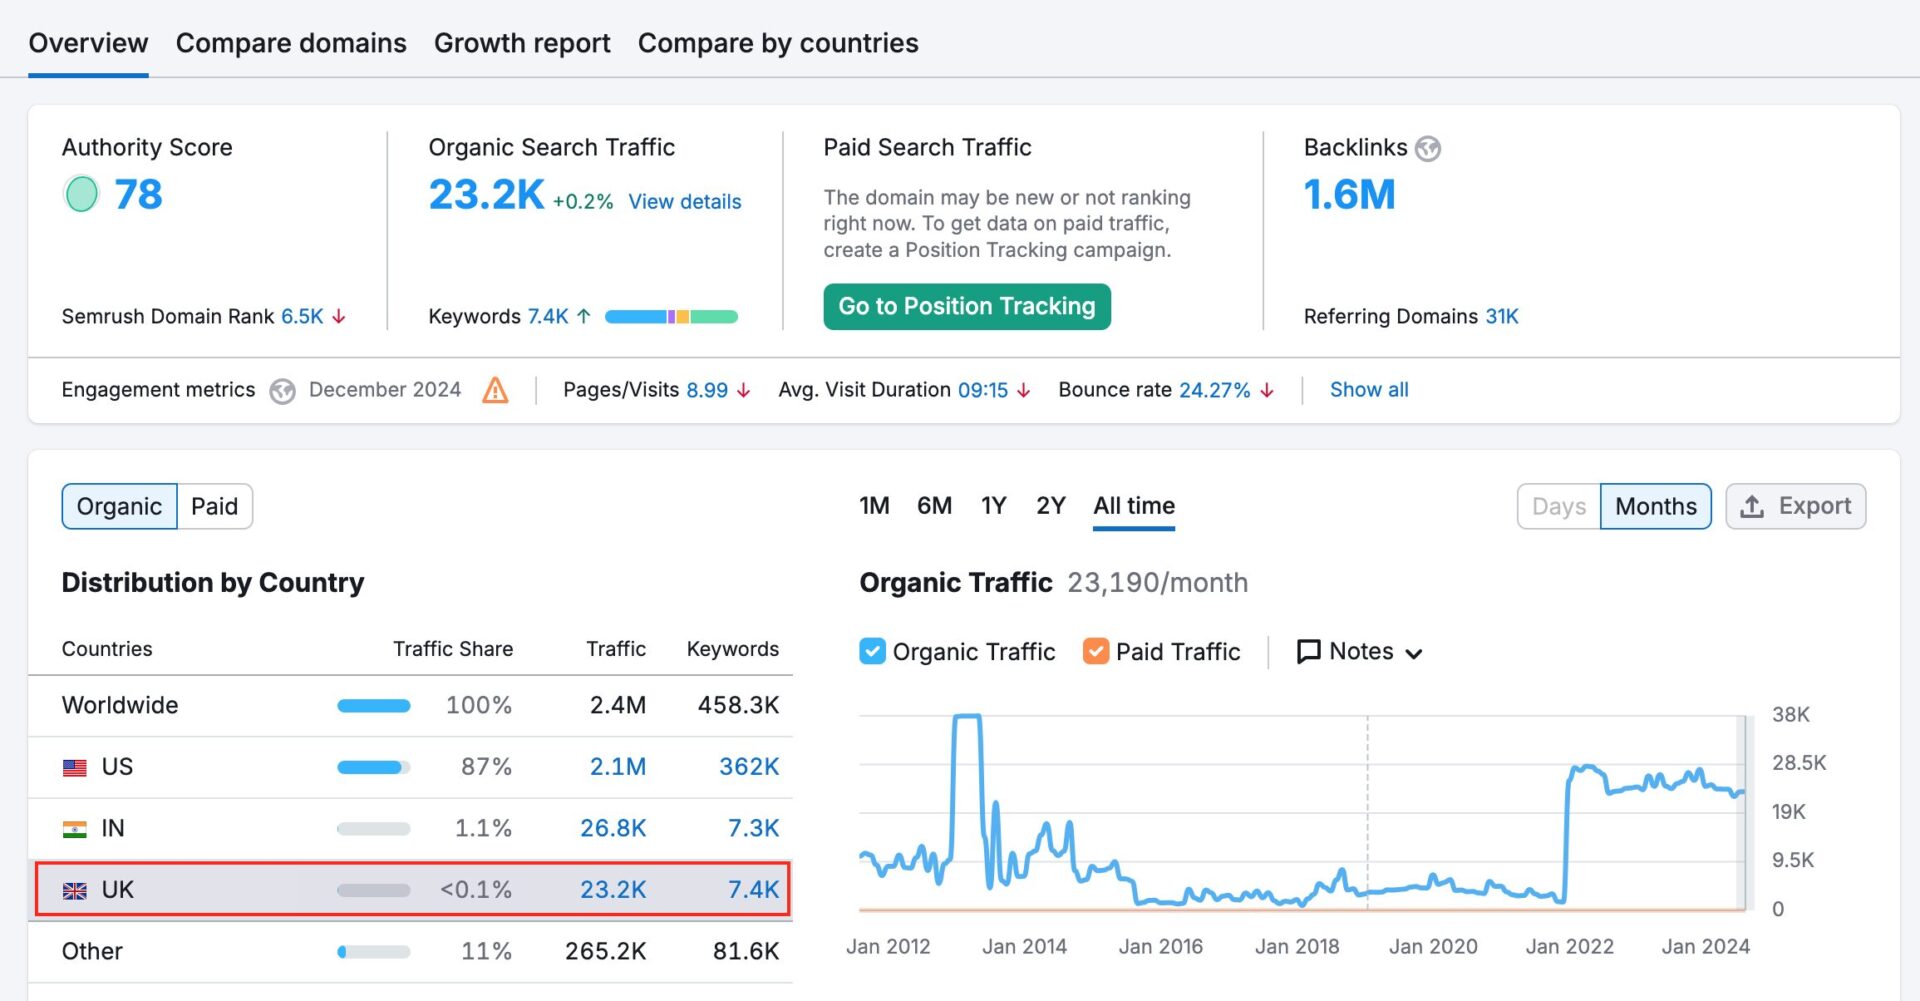Screen dimensions: 1920x1001
Task: Open the Growth report tab
Action: coord(522,43)
